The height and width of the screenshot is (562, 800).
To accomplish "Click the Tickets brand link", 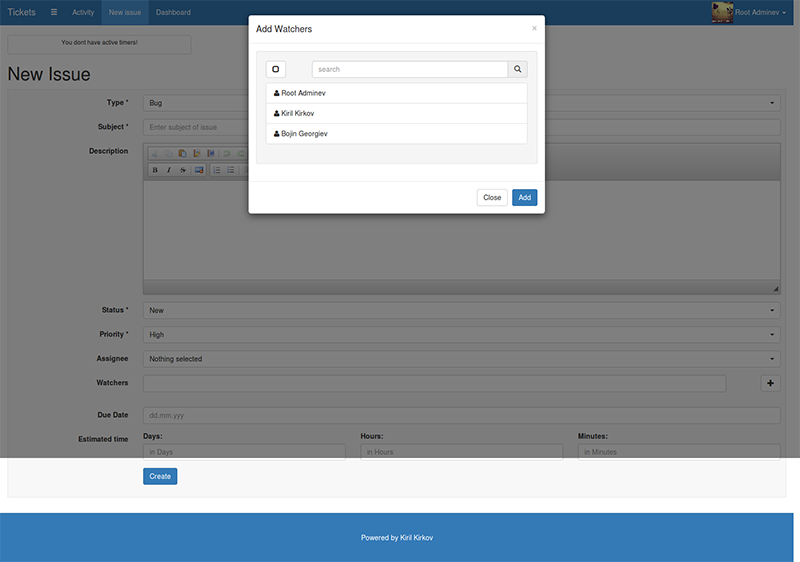I will tap(21, 12).
